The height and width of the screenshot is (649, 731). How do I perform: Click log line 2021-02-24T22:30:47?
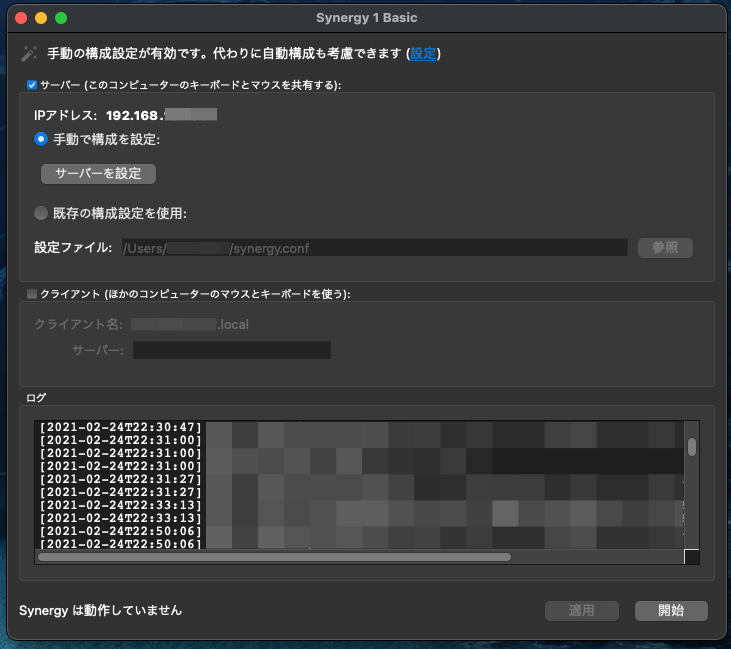click(121, 427)
